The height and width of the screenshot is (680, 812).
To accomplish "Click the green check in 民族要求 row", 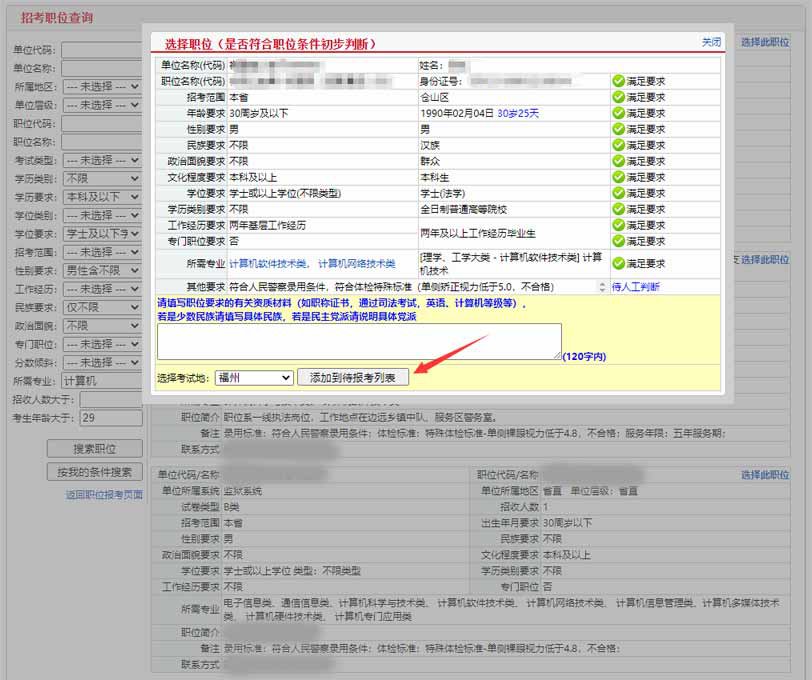I will coord(618,145).
